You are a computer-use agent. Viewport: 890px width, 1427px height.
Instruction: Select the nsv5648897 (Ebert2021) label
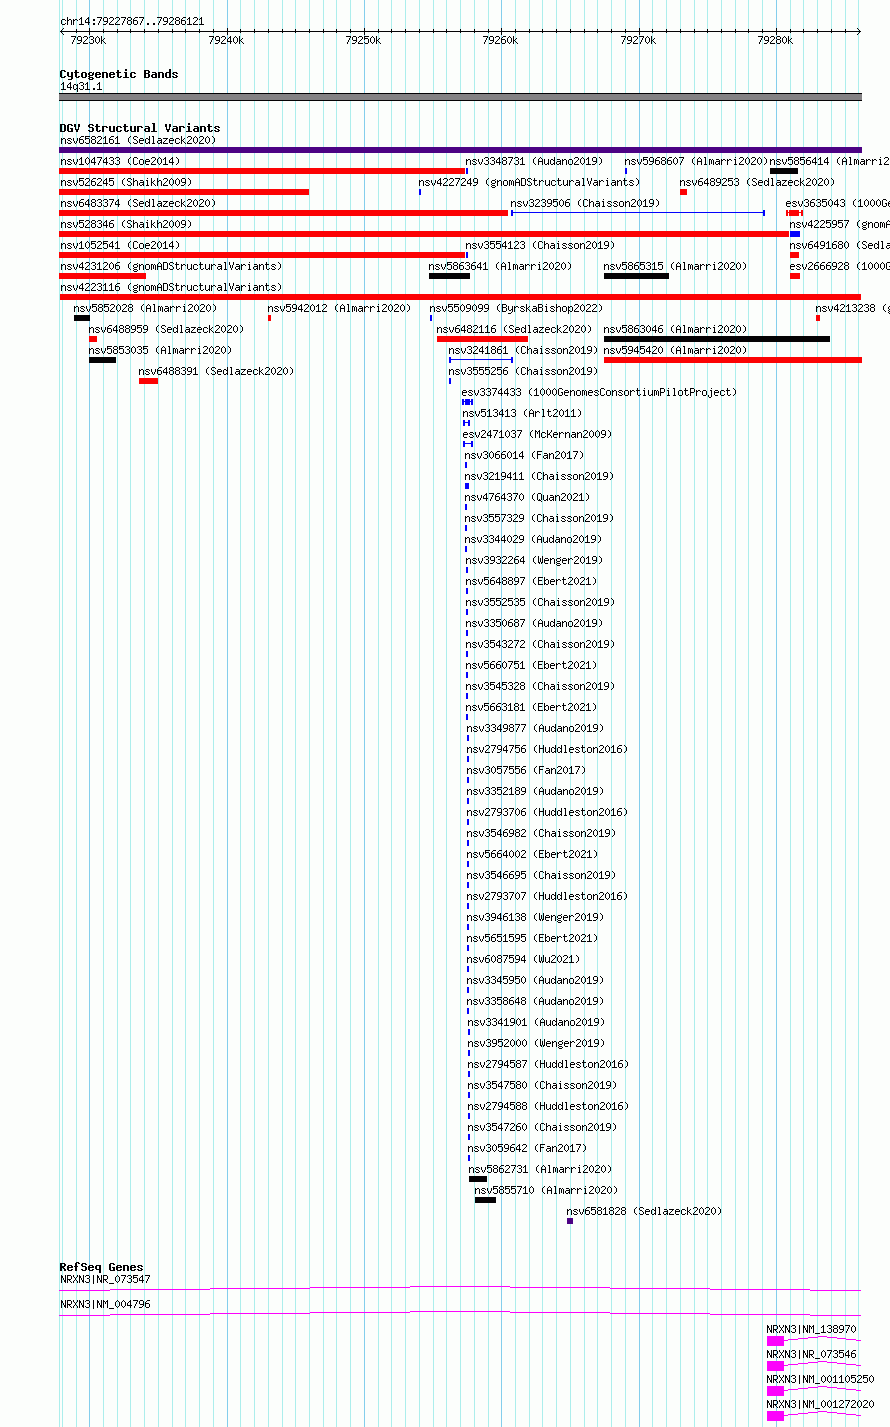530,582
